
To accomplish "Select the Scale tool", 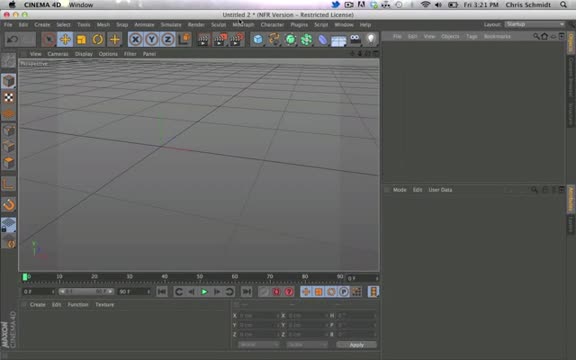I will (x=82, y=39).
